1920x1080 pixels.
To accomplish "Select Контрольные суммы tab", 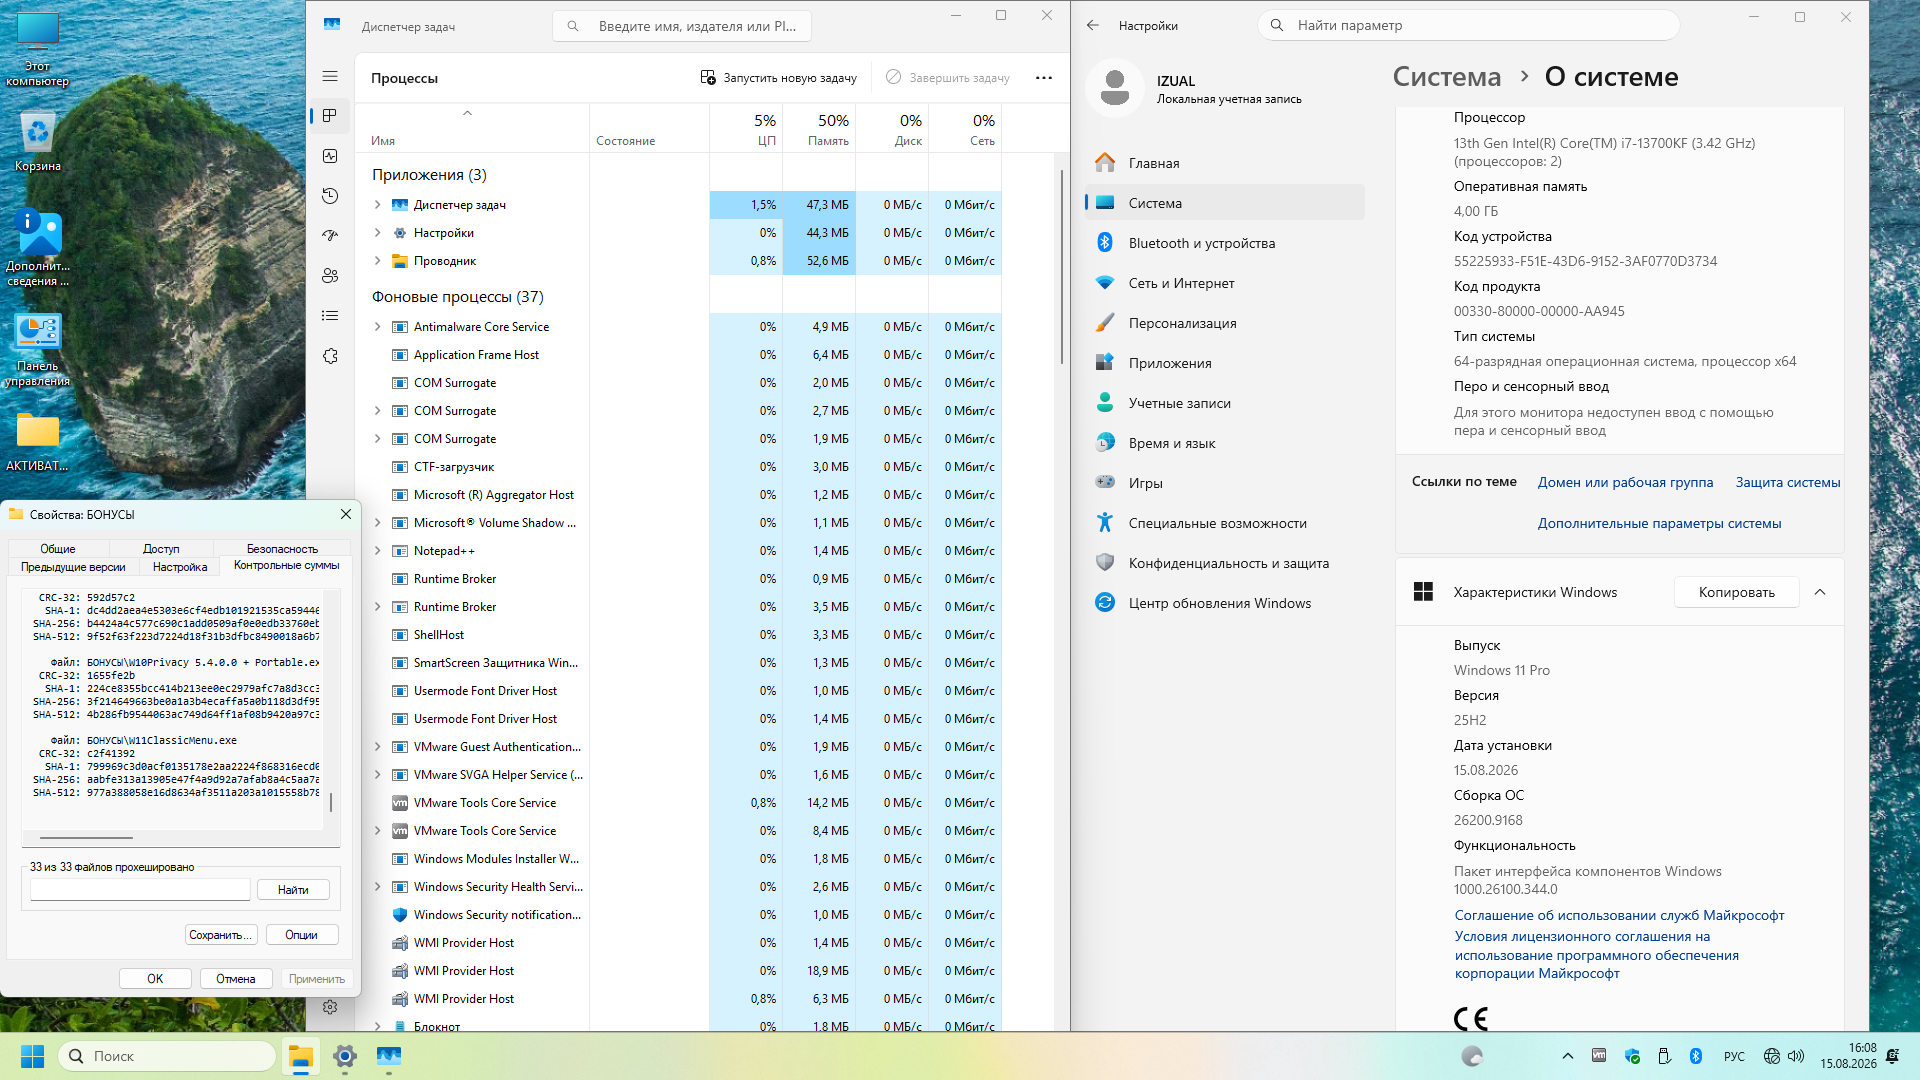I will click(286, 565).
